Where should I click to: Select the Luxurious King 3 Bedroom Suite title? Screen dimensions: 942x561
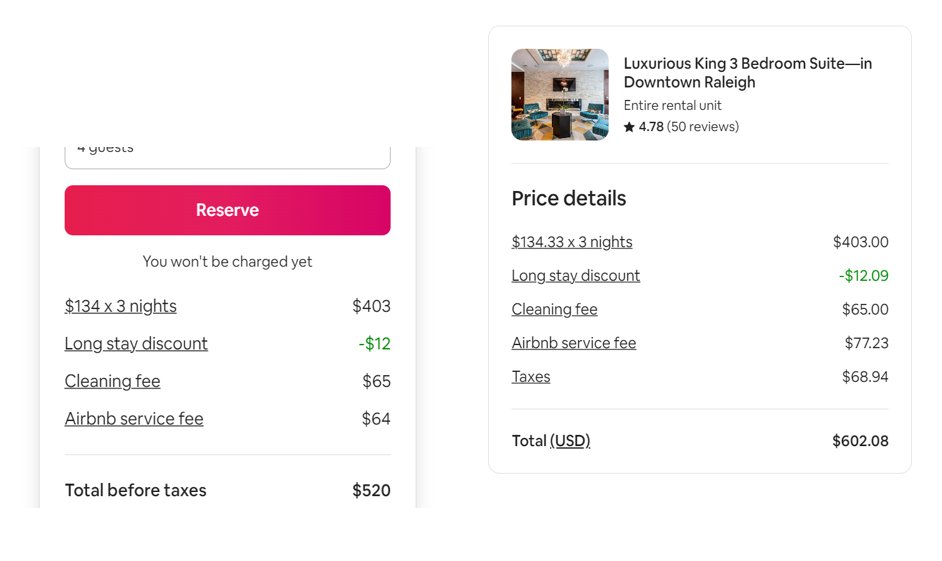[x=747, y=73]
